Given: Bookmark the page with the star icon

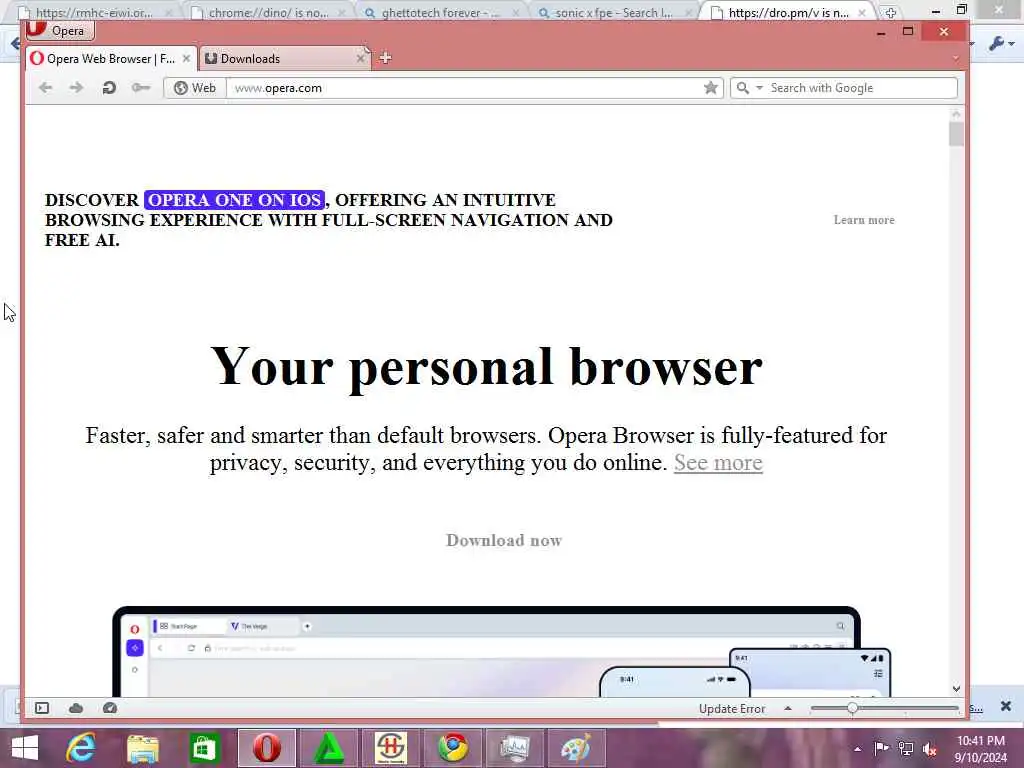Looking at the screenshot, I should (x=711, y=88).
